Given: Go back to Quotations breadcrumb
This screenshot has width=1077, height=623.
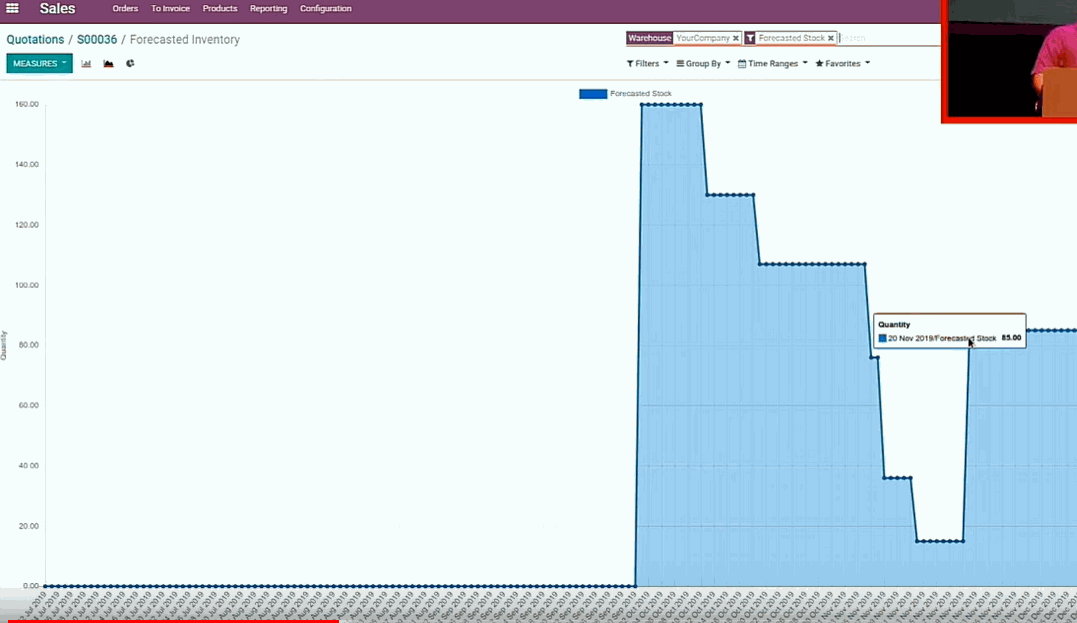Looking at the screenshot, I should [35, 40].
